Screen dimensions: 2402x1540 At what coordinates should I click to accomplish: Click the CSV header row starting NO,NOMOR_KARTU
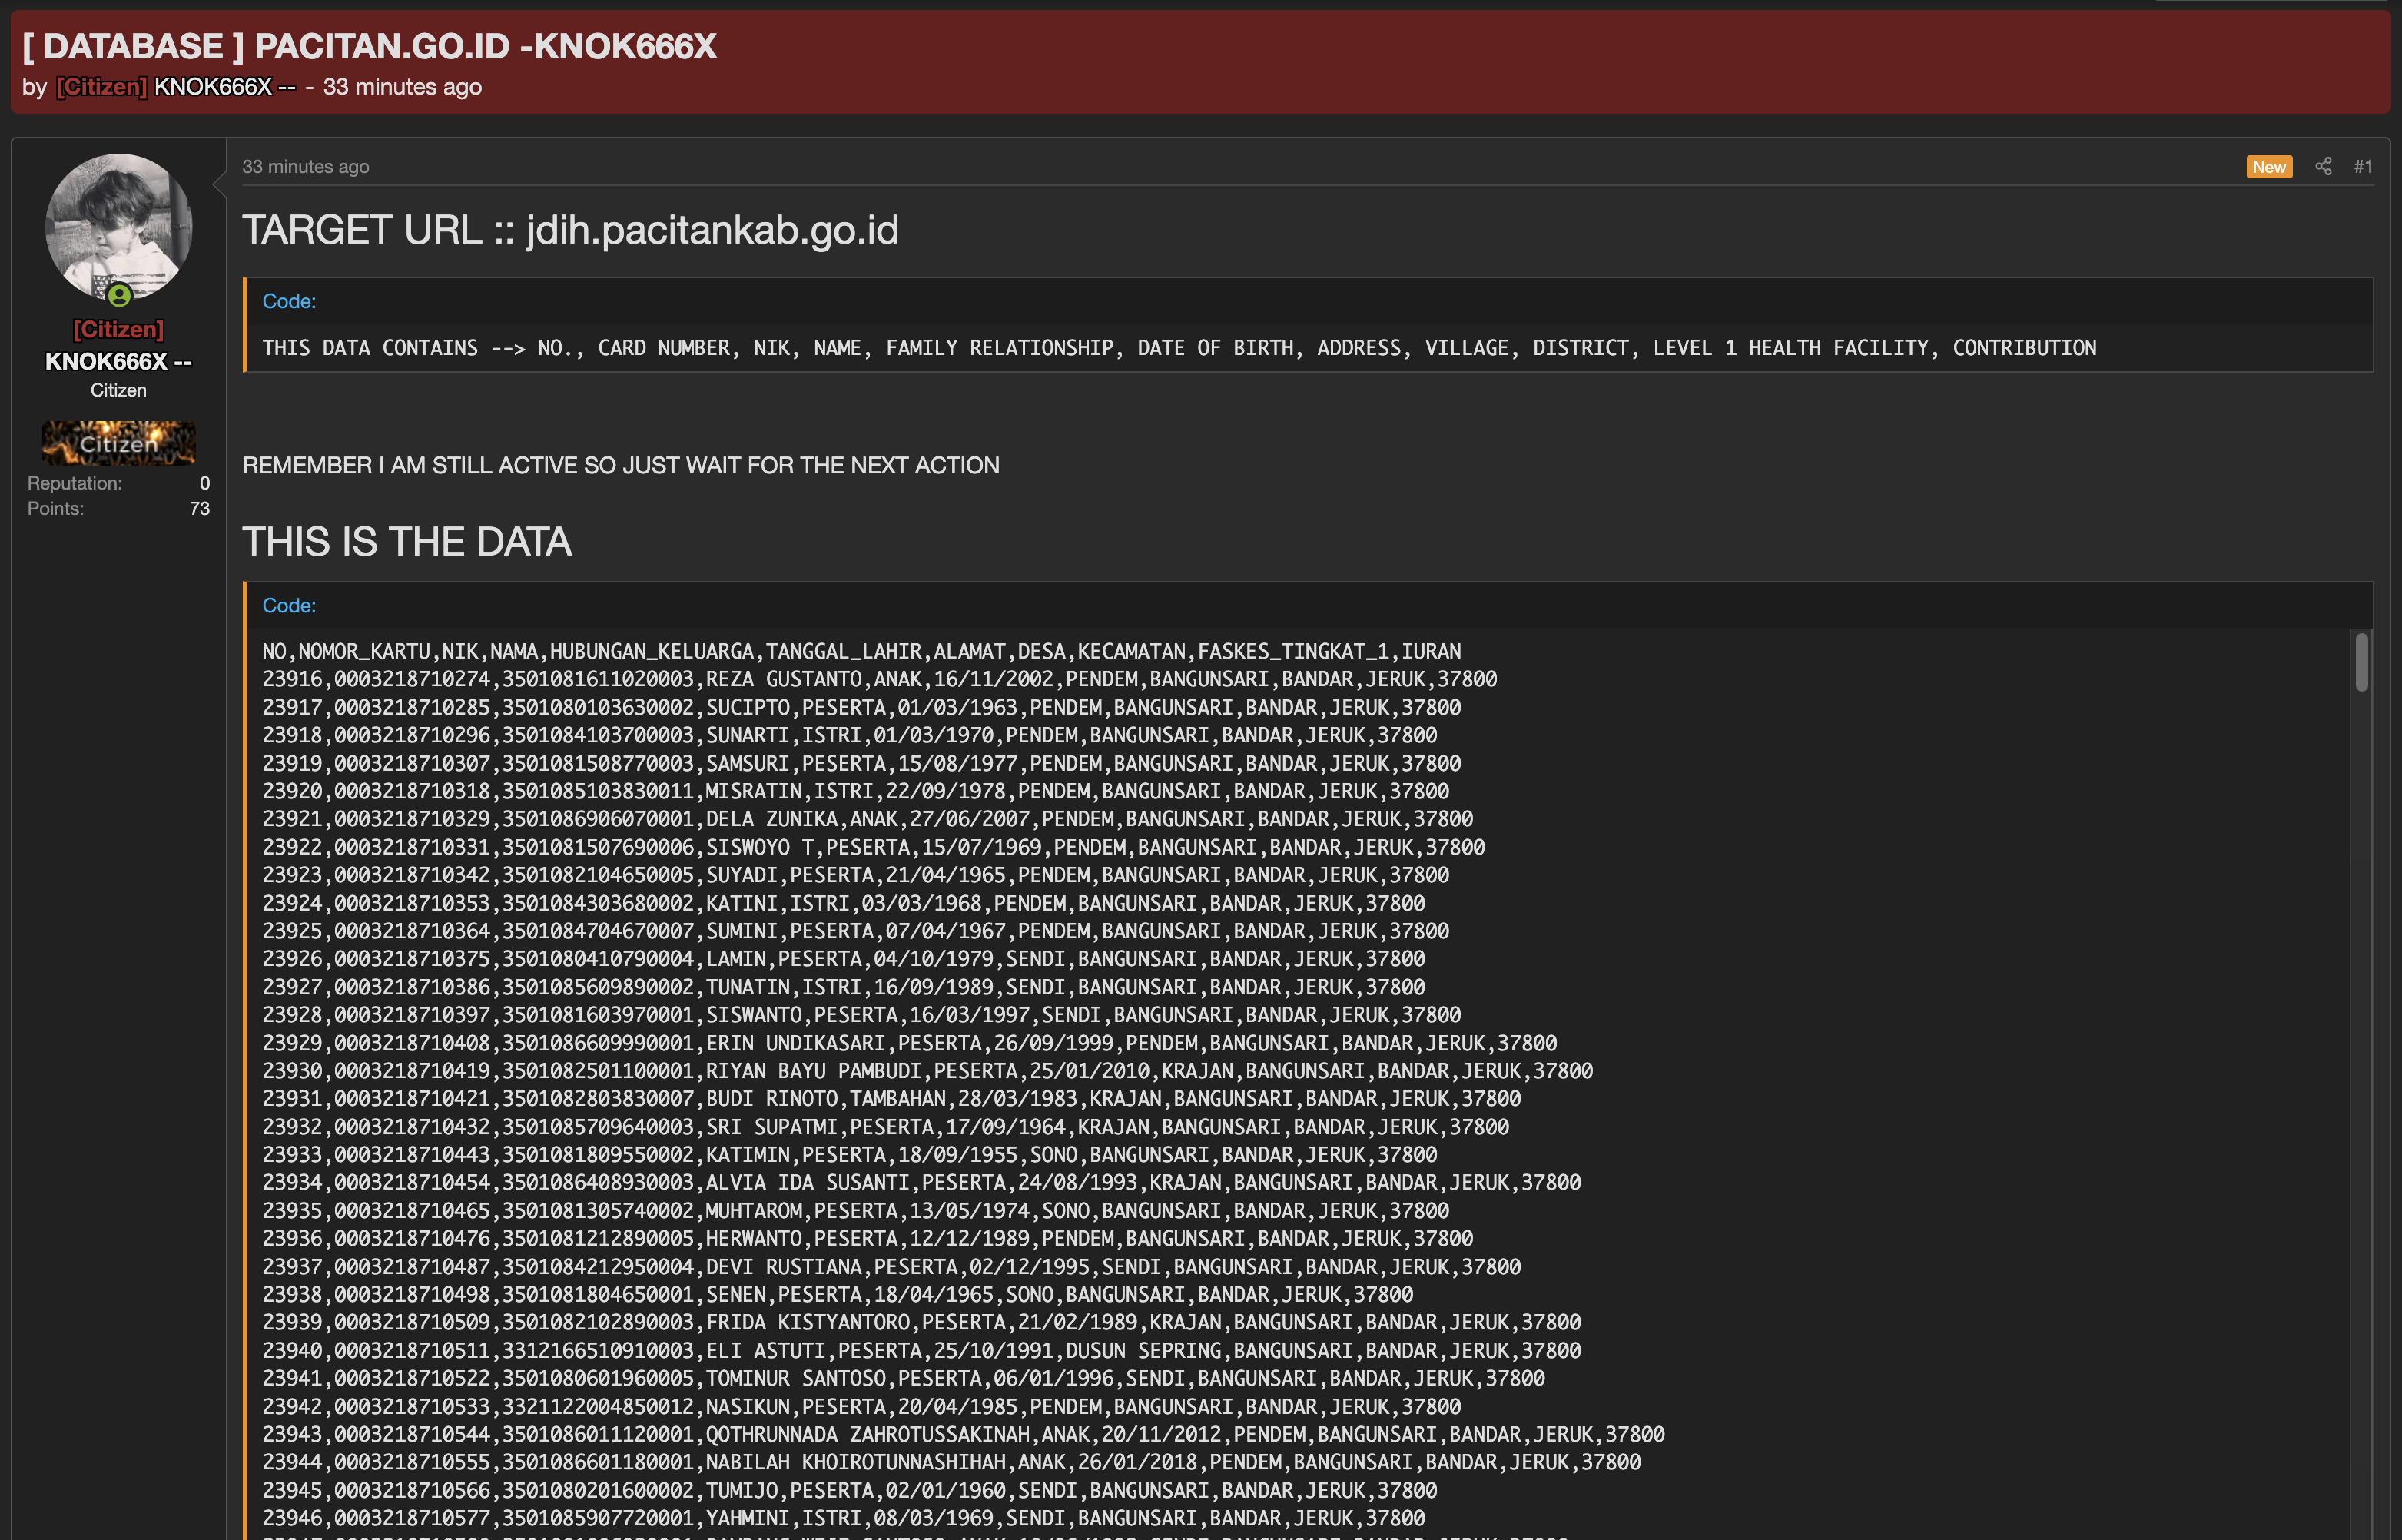861,651
